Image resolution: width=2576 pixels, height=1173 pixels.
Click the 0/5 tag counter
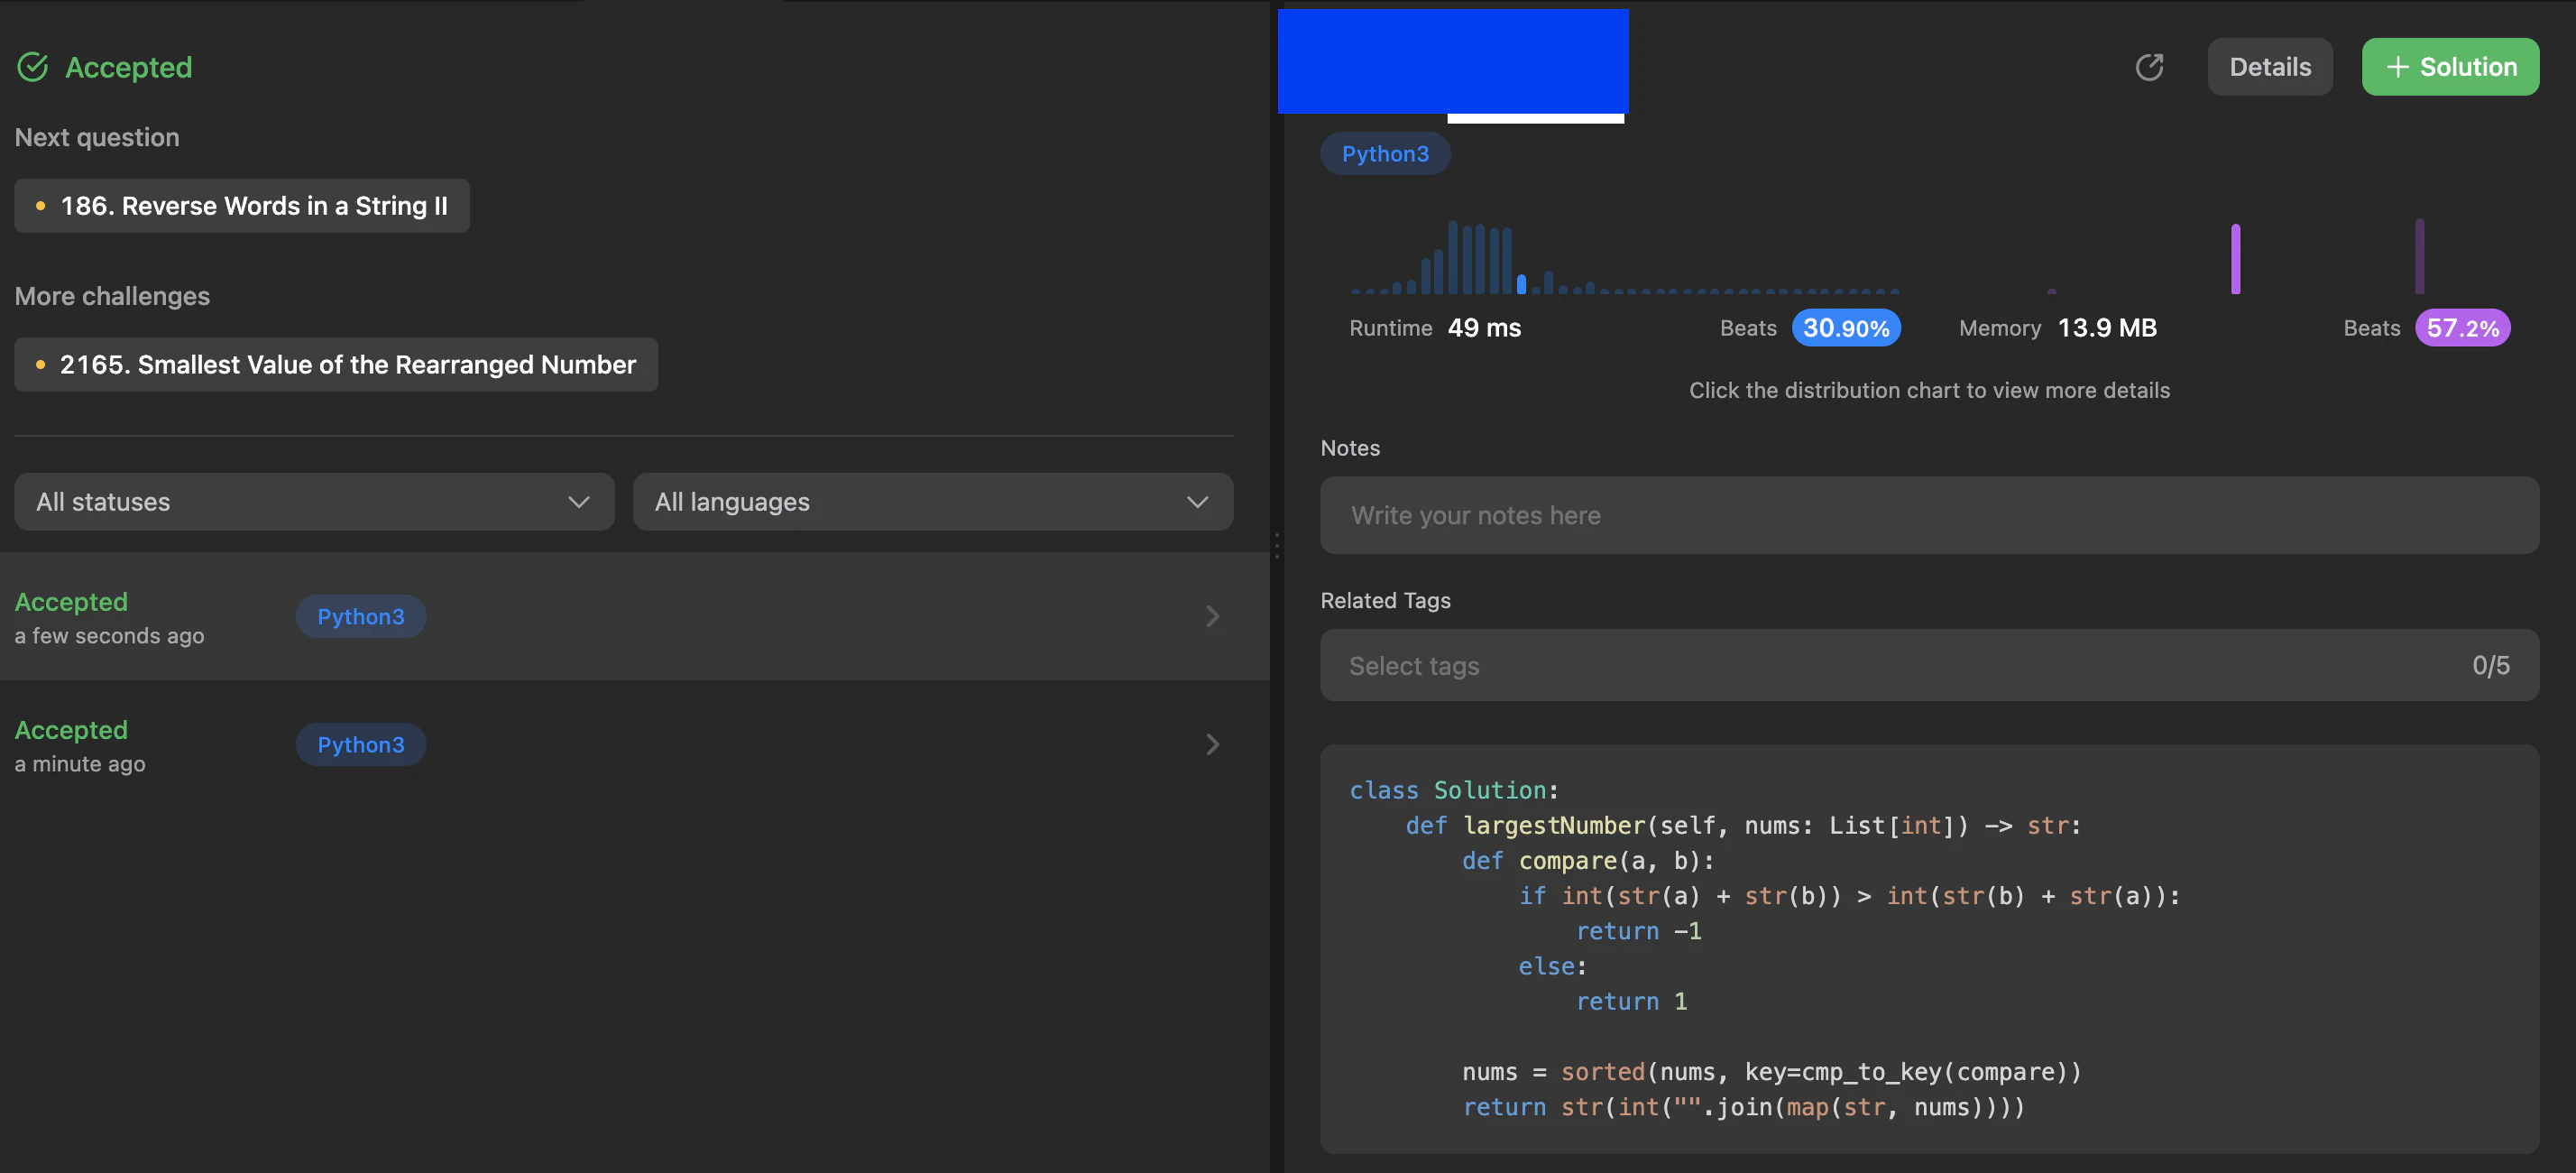coord(2490,666)
